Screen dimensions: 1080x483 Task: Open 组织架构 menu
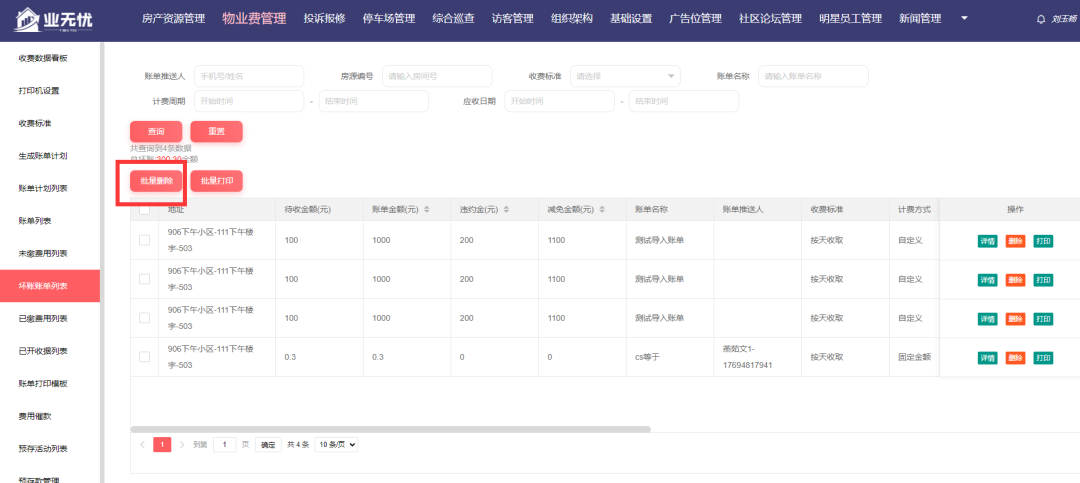coord(572,19)
